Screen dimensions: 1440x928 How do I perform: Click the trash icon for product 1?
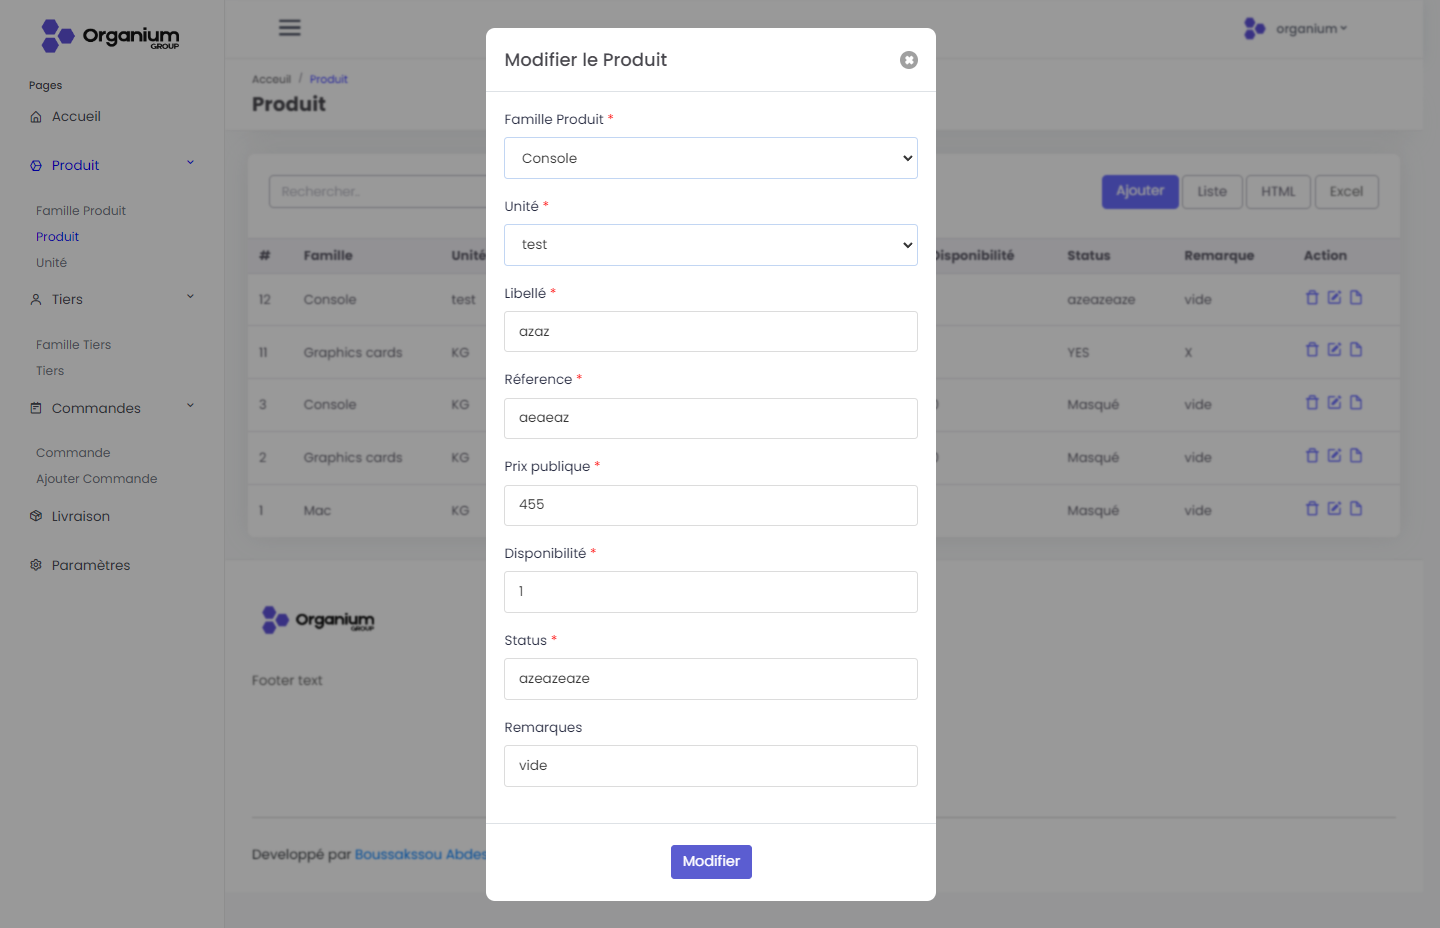pyautogui.click(x=1312, y=509)
